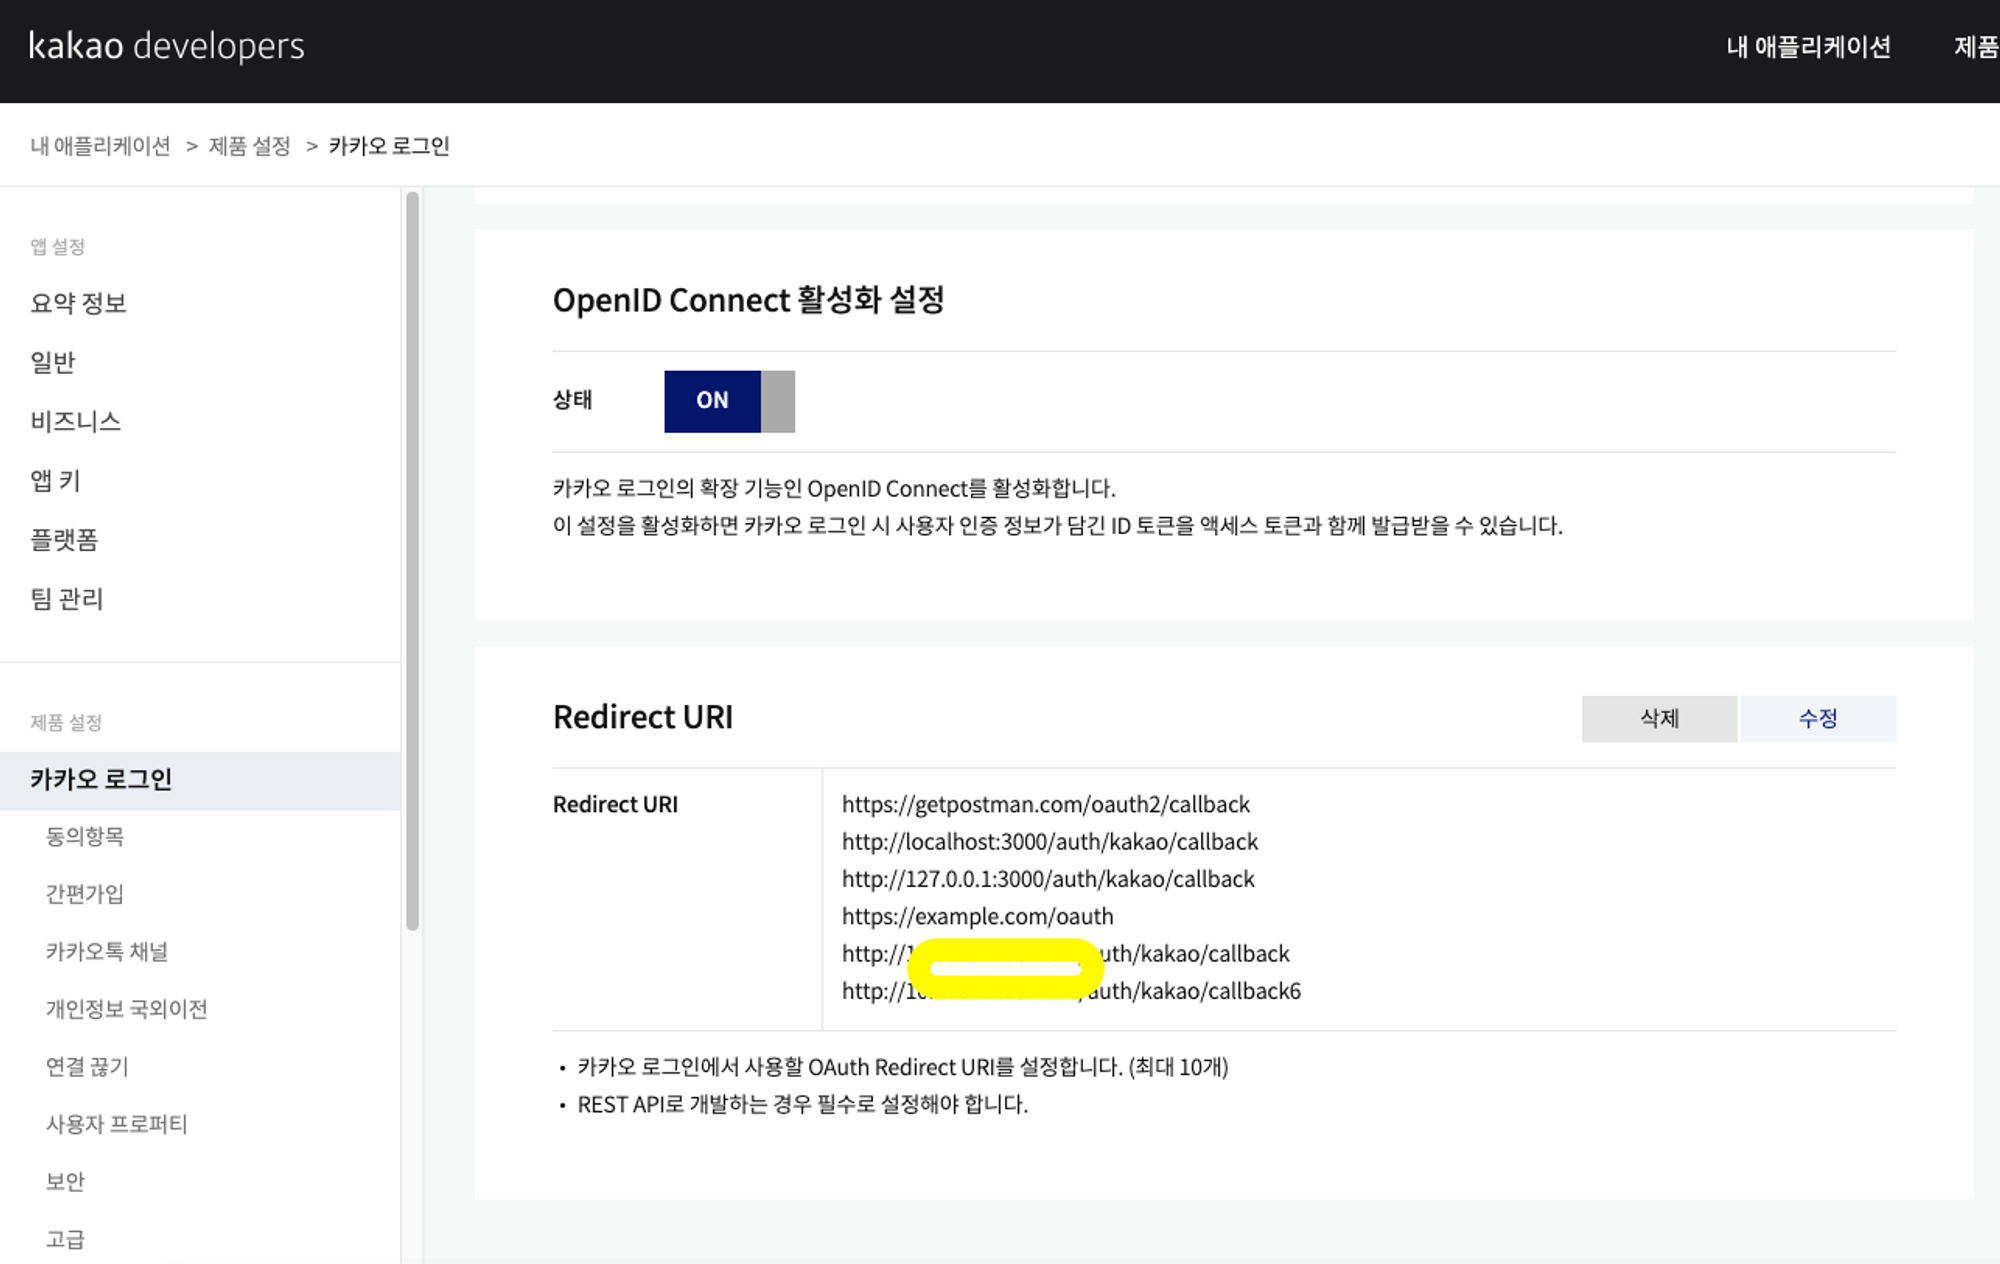
Task: Select 일반 in app settings sidebar
Action: 53,362
